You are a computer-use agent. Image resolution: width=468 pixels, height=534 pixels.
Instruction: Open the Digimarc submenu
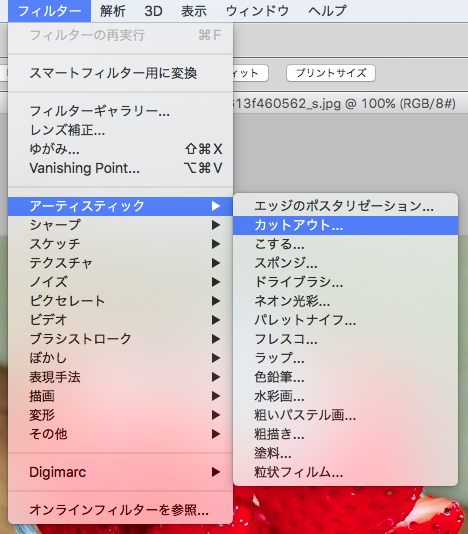pos(121,472)
